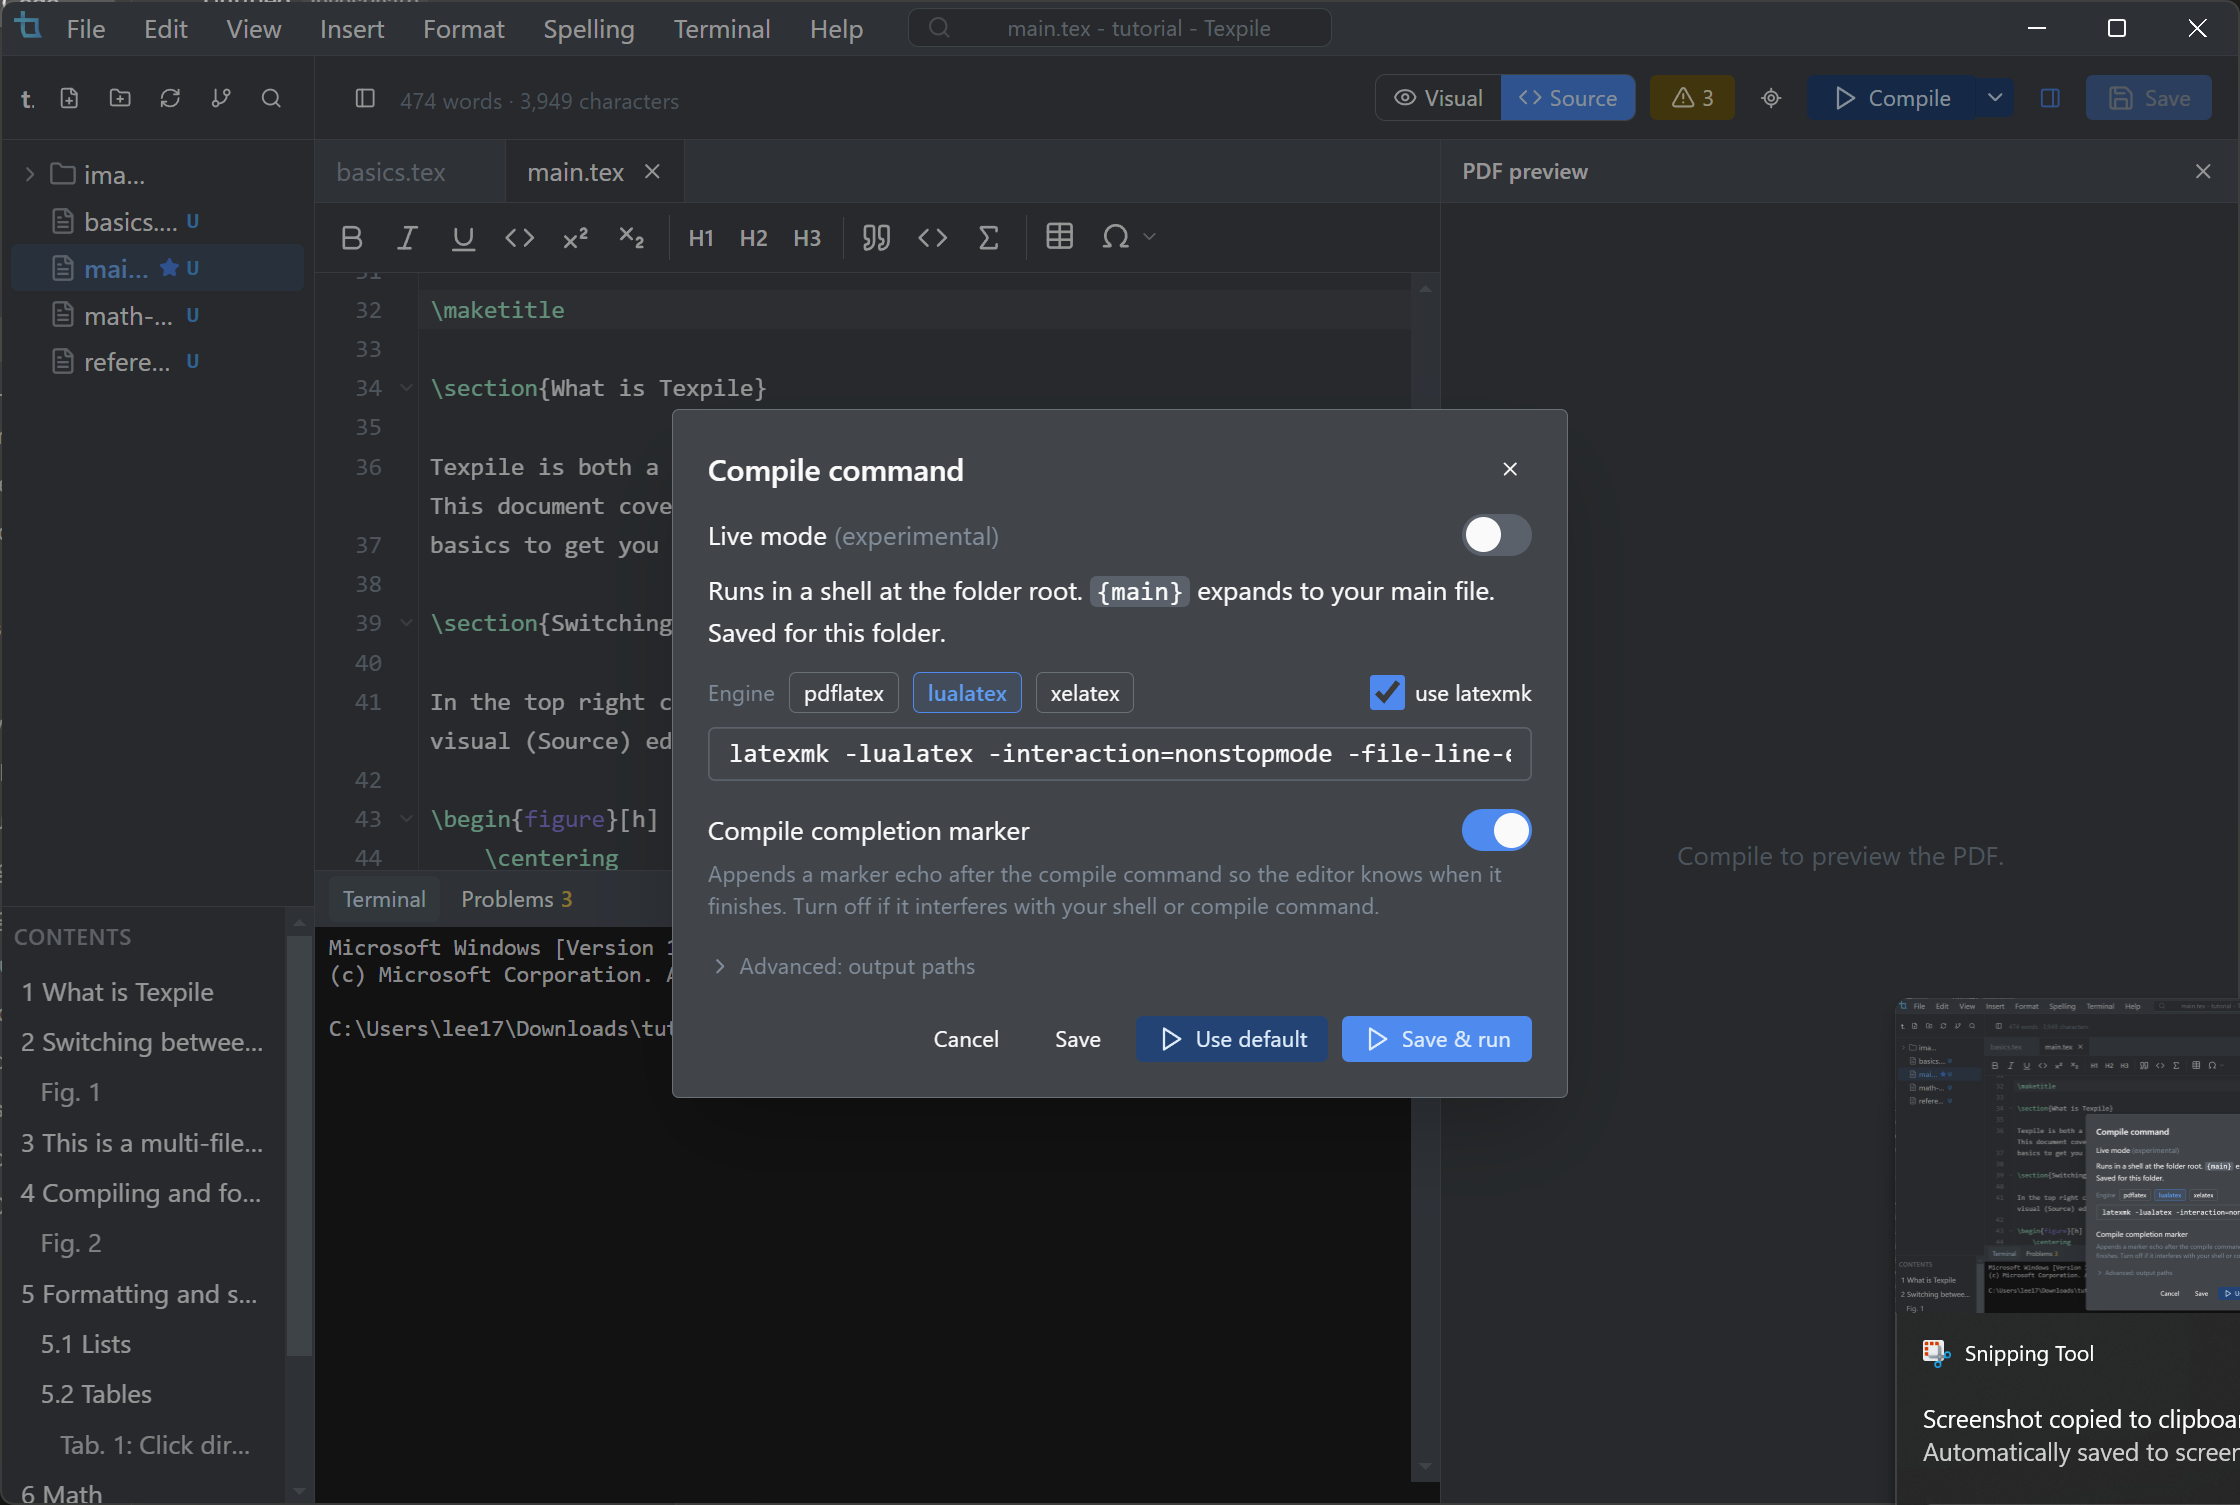Open search from the sidebar icon

(271, 98)
